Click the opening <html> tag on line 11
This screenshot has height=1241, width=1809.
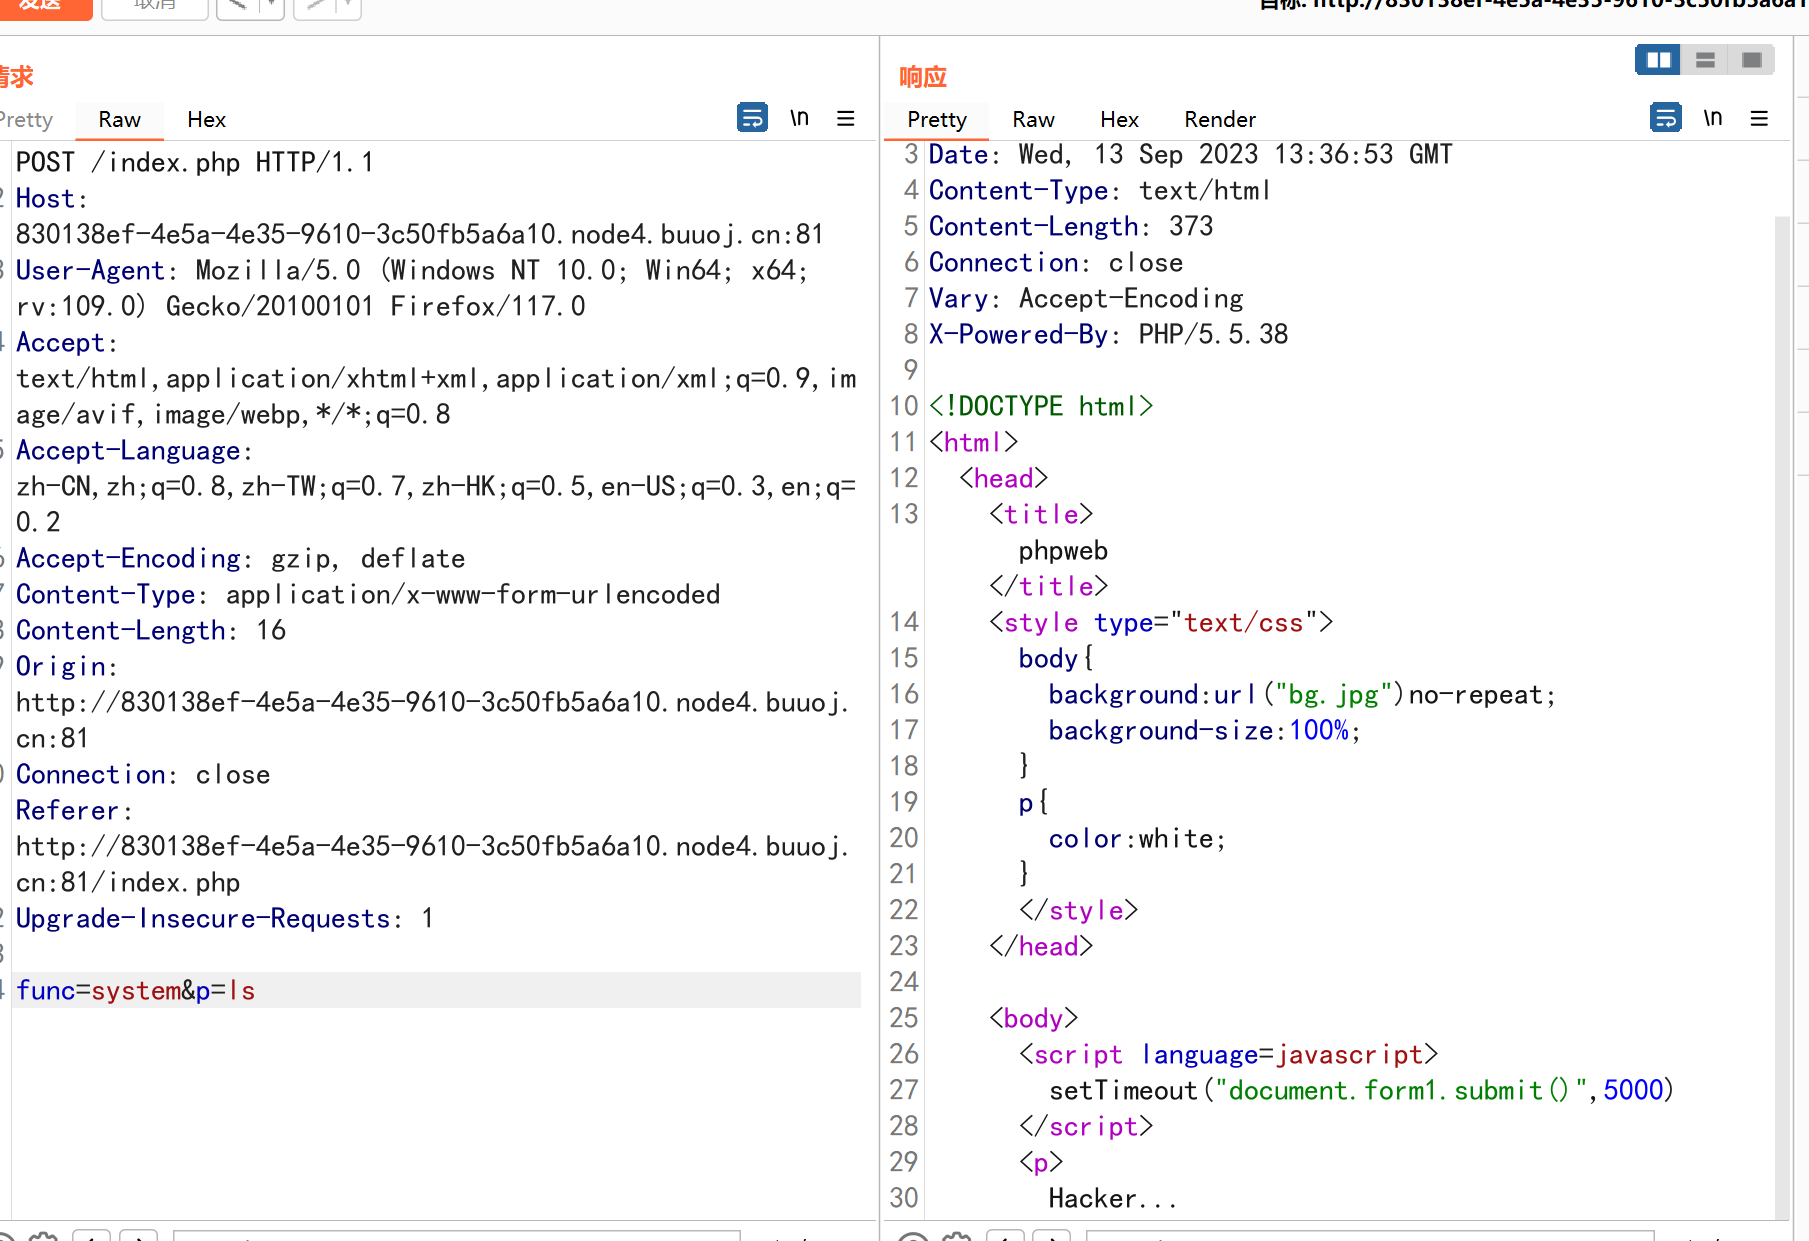coord(974,443)
